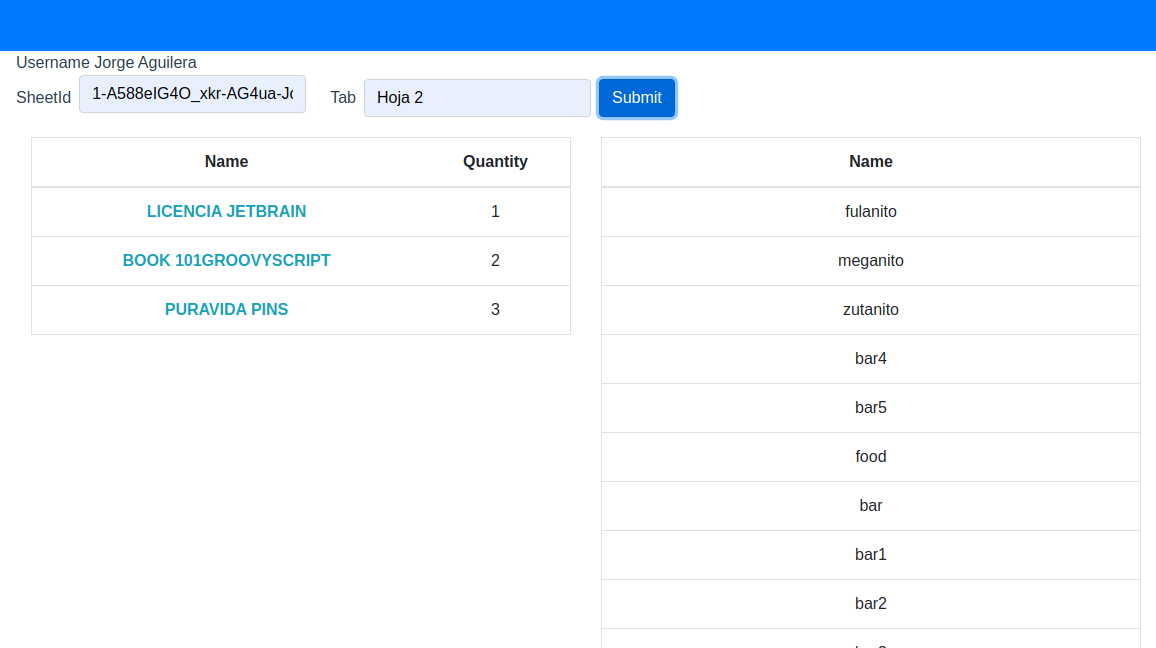The image size is (1156, 648).
Task: Focus the SheetId input field
Action: [x=192, y=94]
